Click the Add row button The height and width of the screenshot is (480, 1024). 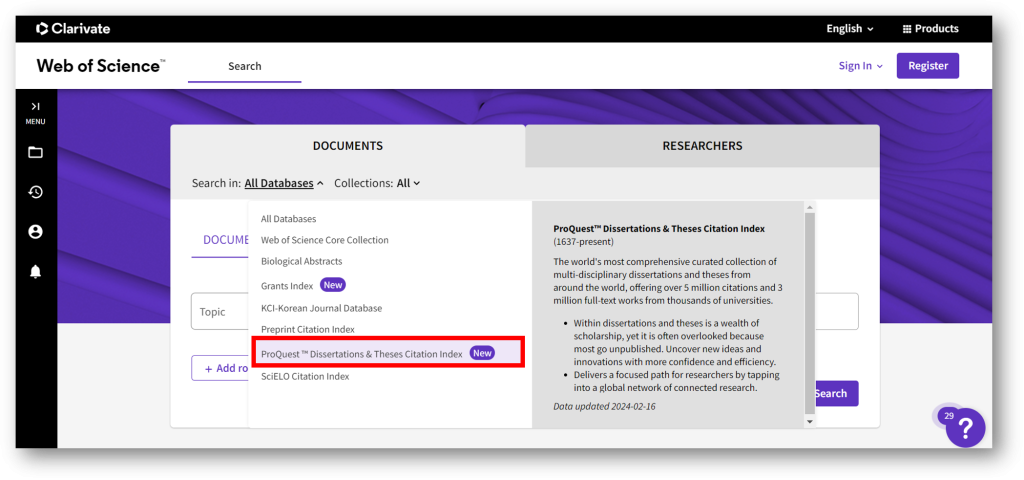pos(220,368)
